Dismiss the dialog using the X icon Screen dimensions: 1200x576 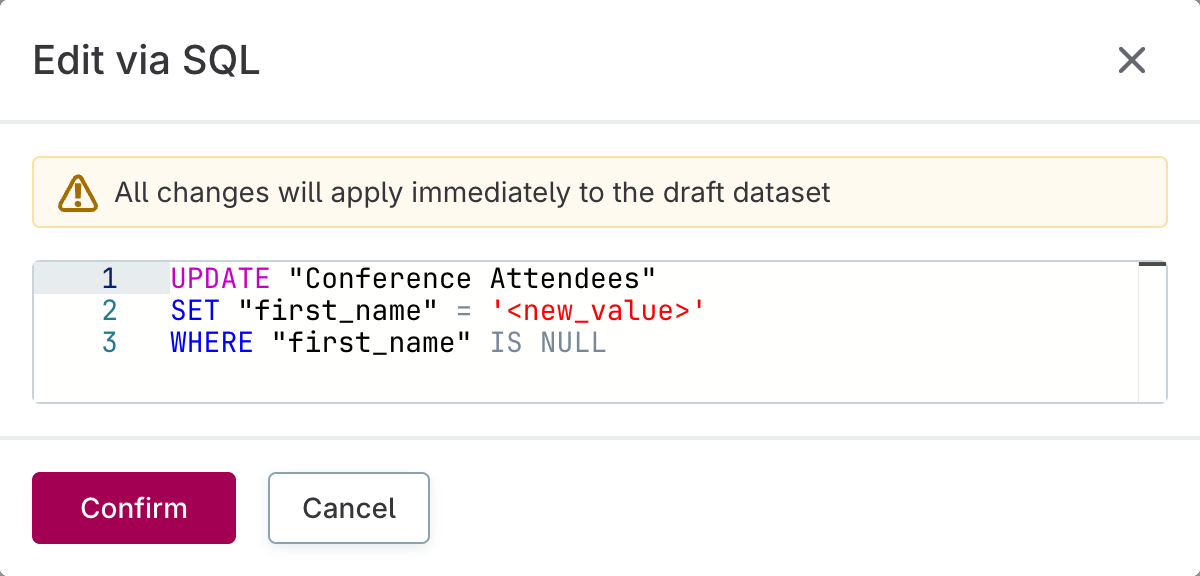click(1131, 61)
